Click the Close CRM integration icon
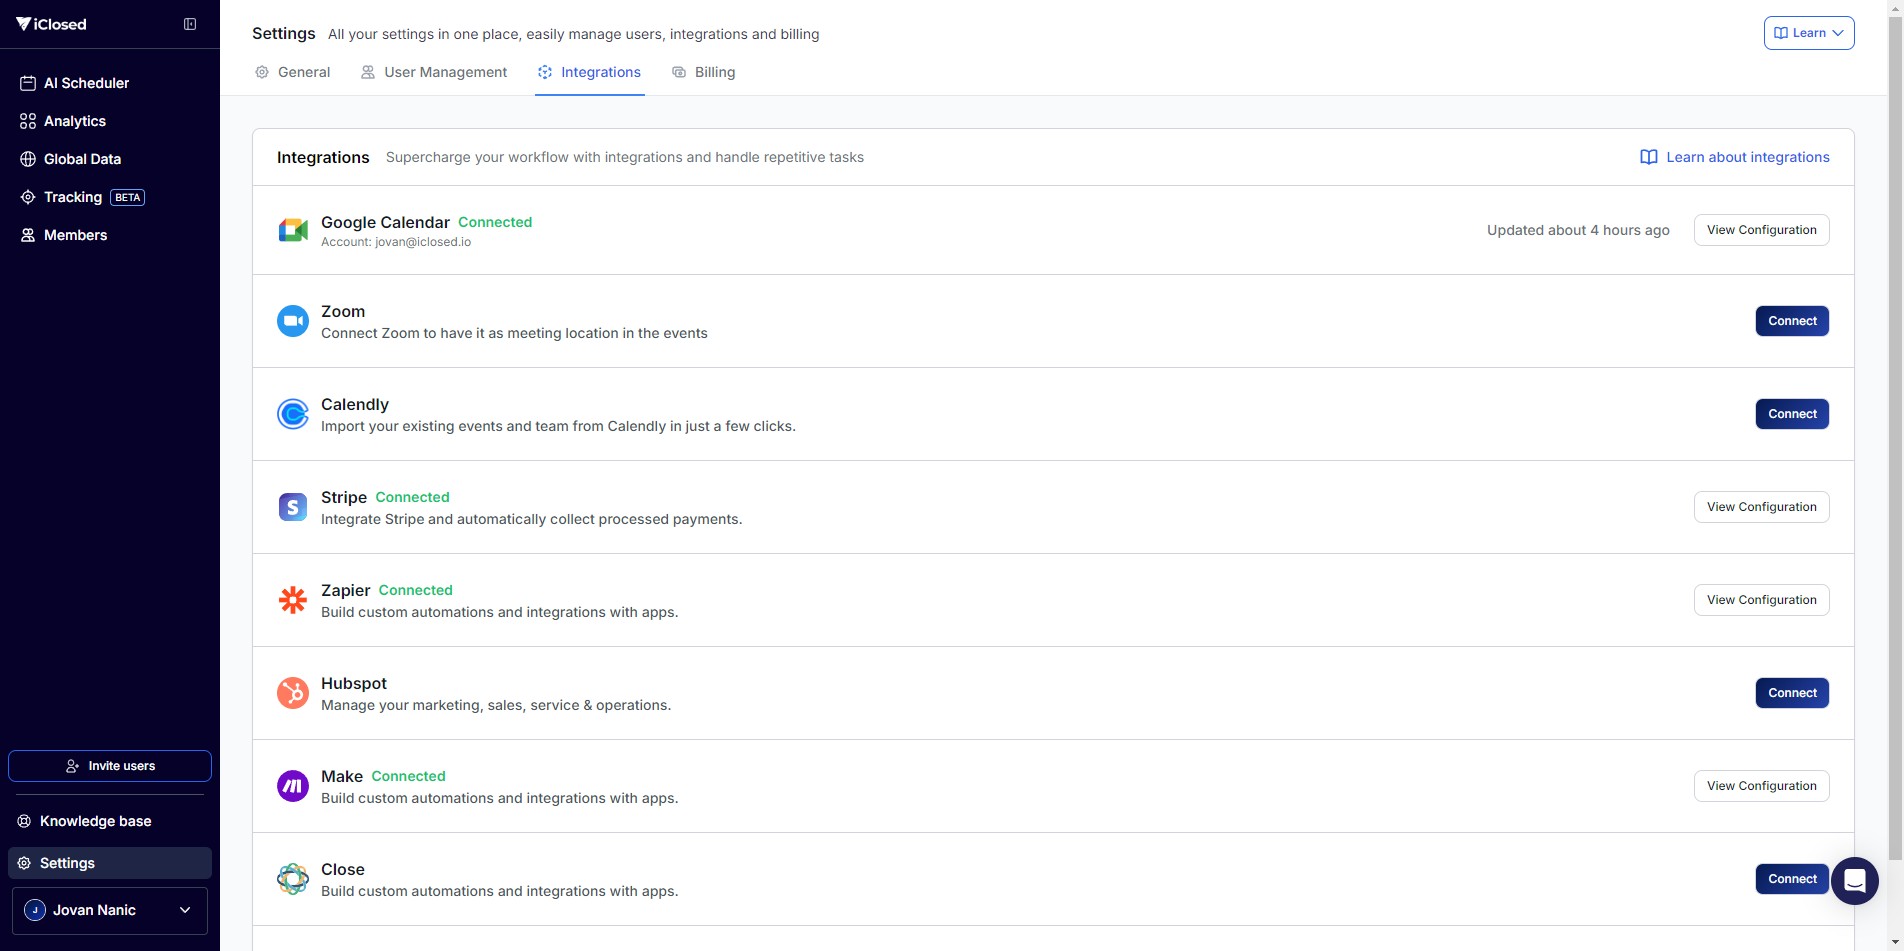1904x951 pixels. 293,879
